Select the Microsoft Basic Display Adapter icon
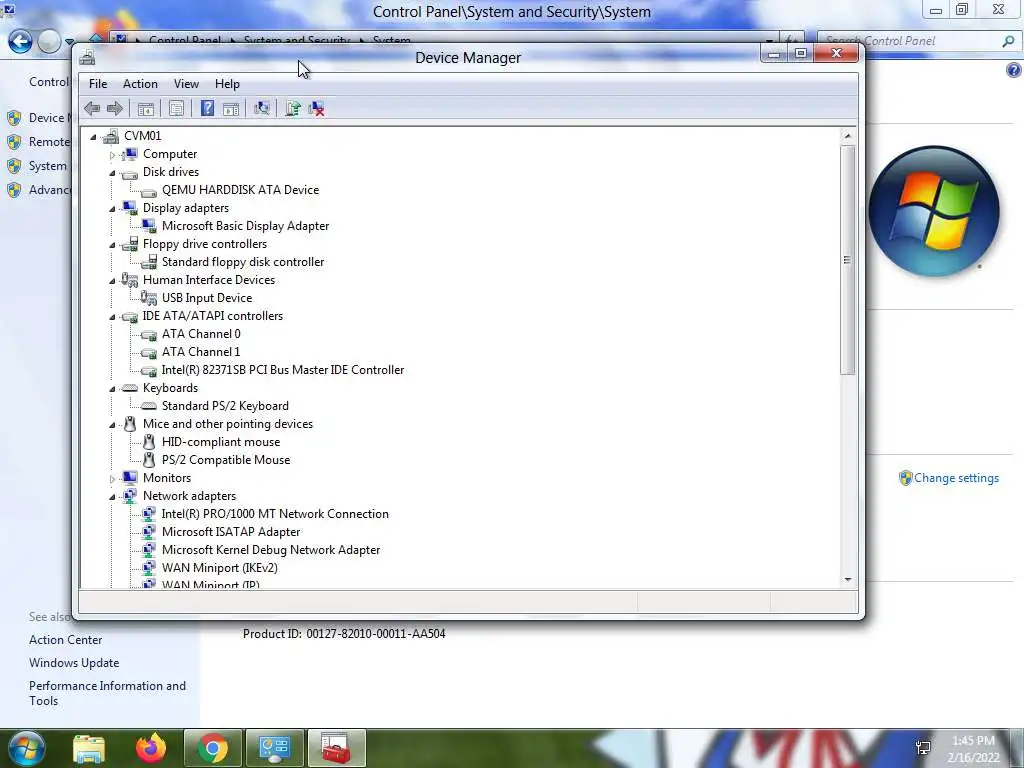1024x768 pixels. pyautogui.click(x=149, y=226)
